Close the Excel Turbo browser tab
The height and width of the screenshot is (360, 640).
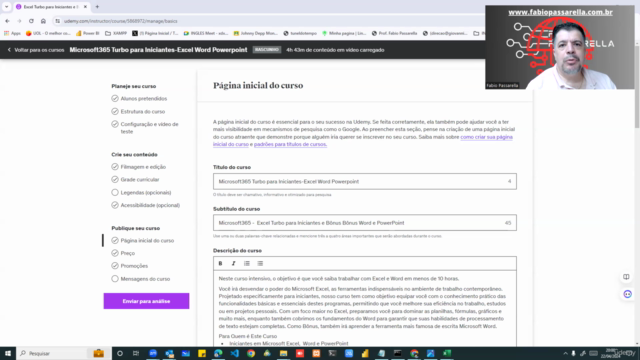(x=85, y=7)
